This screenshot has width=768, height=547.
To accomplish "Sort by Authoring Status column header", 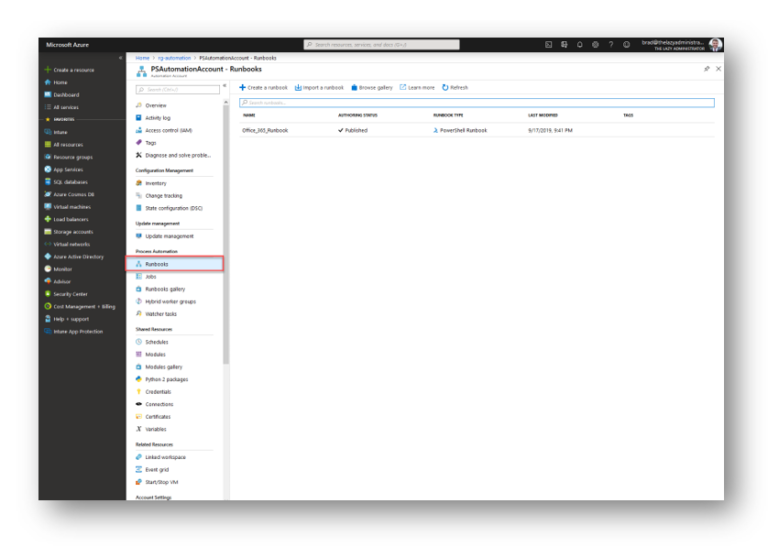I will tap(358, 115).
